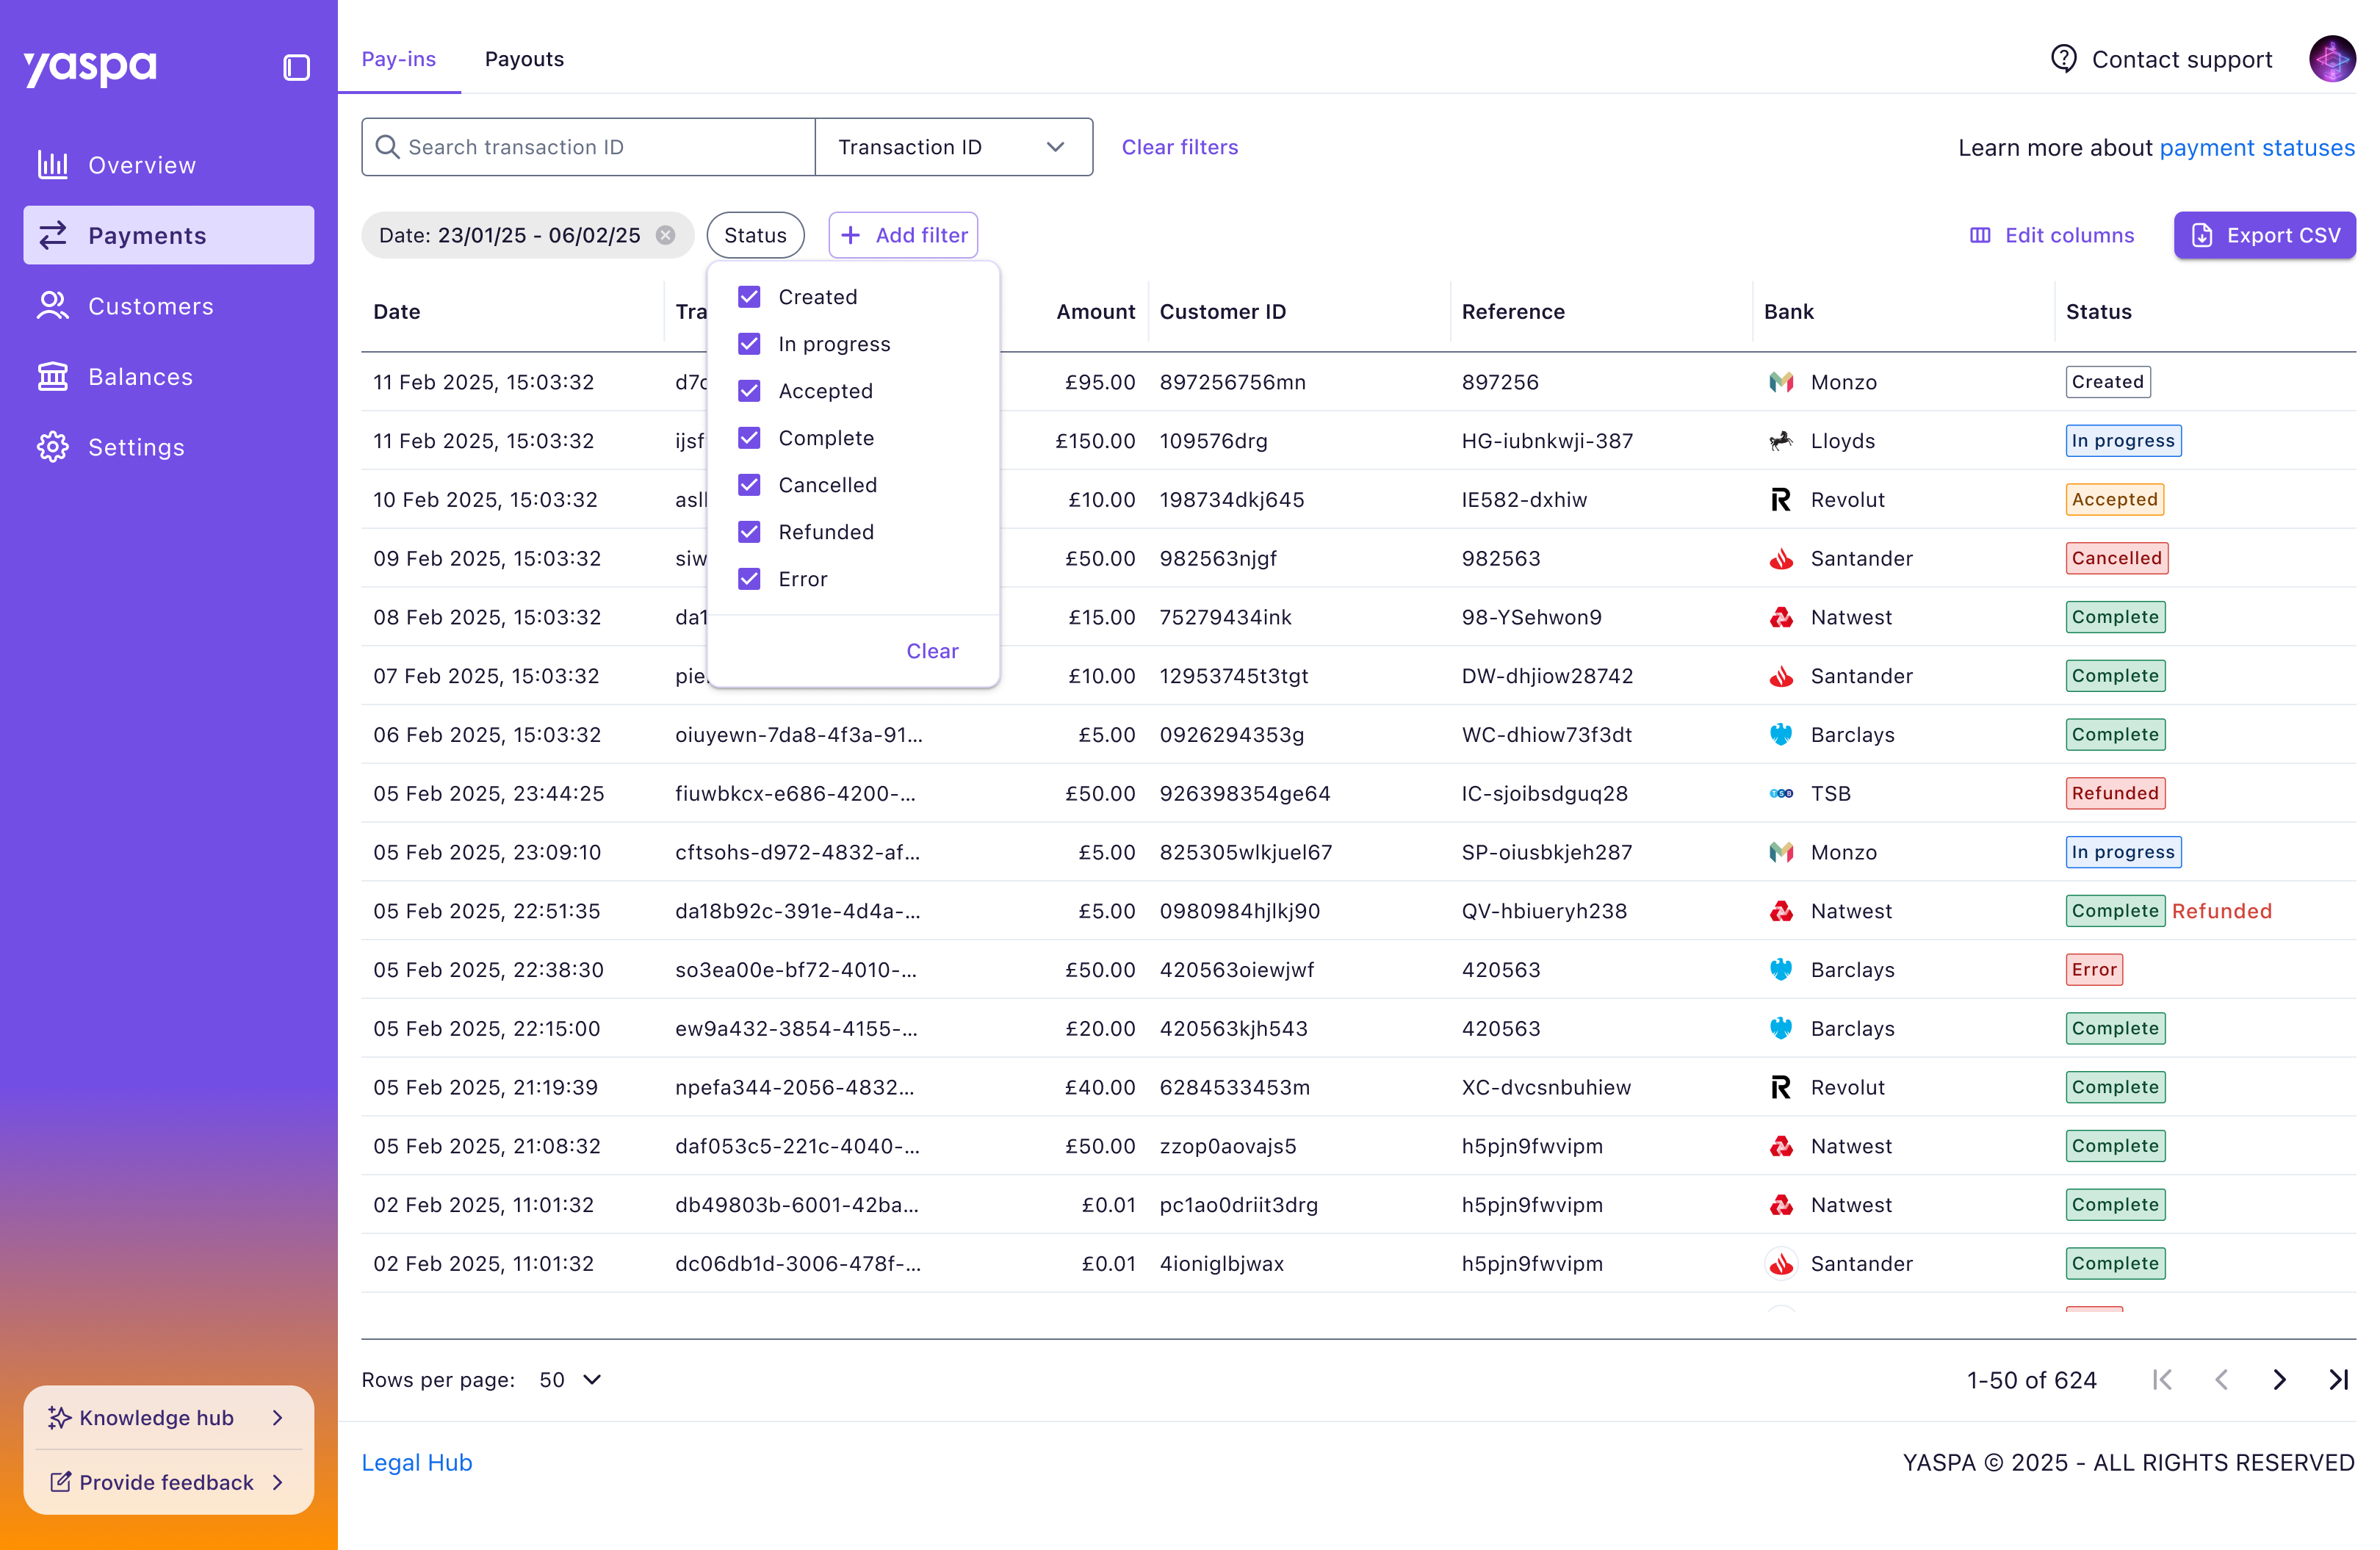Screen dimensions: 2380x1550
Task: Go to Balances bank icon
Action: click(52, 376)
